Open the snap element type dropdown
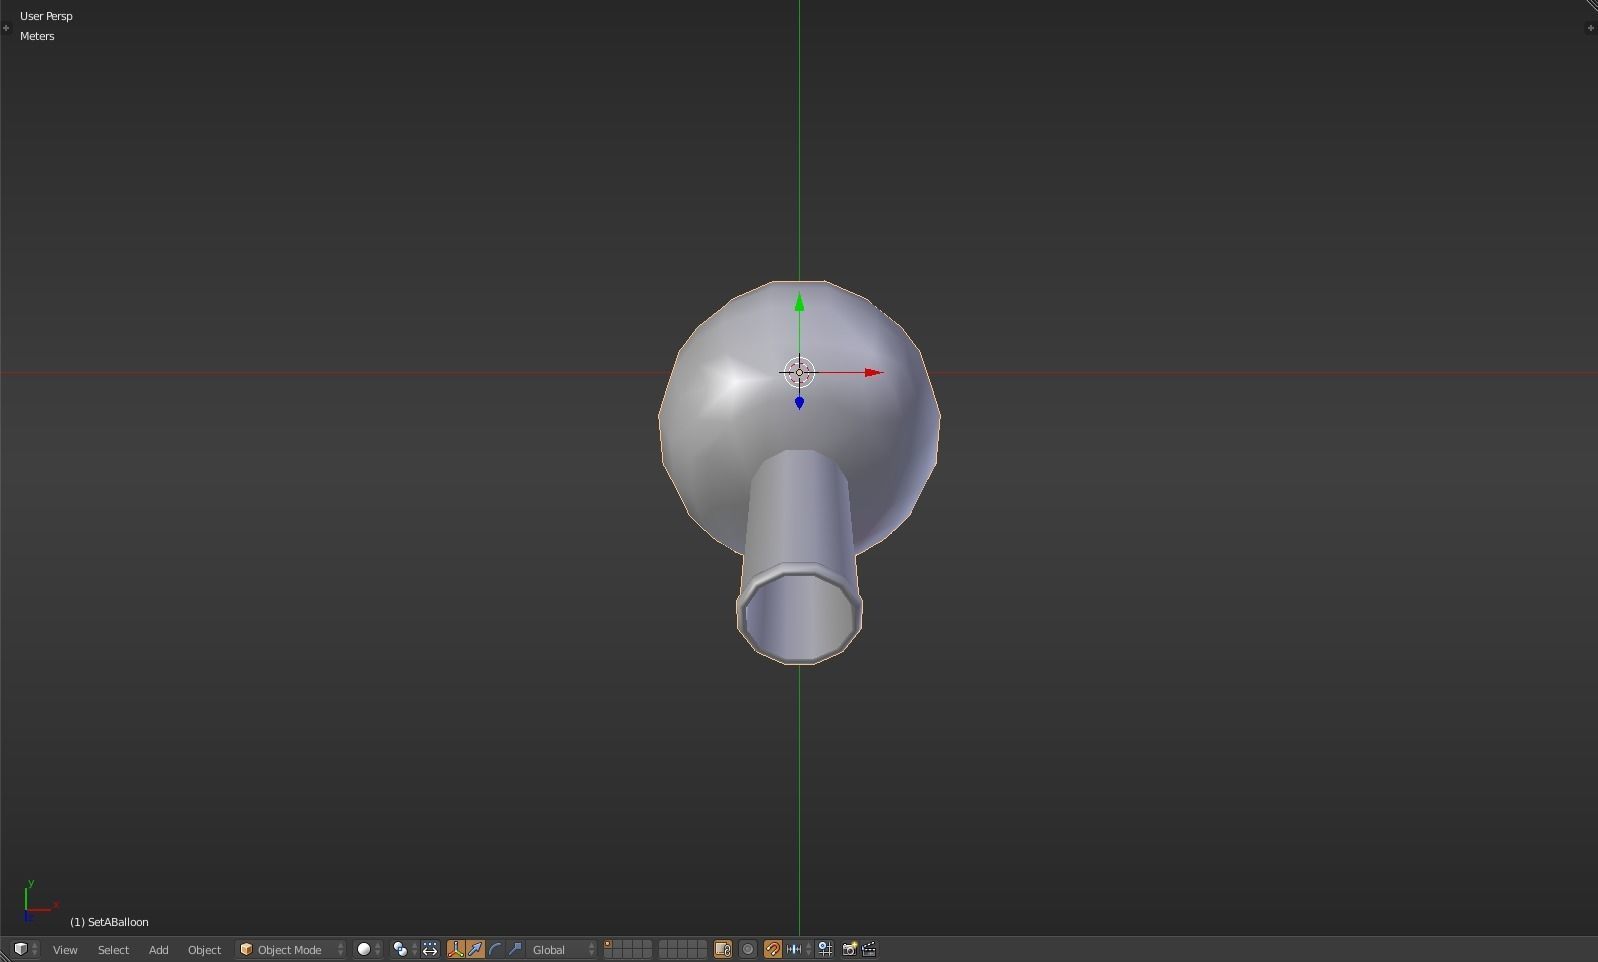Screen dimensions: 1598x962 (x=798, y=950)
